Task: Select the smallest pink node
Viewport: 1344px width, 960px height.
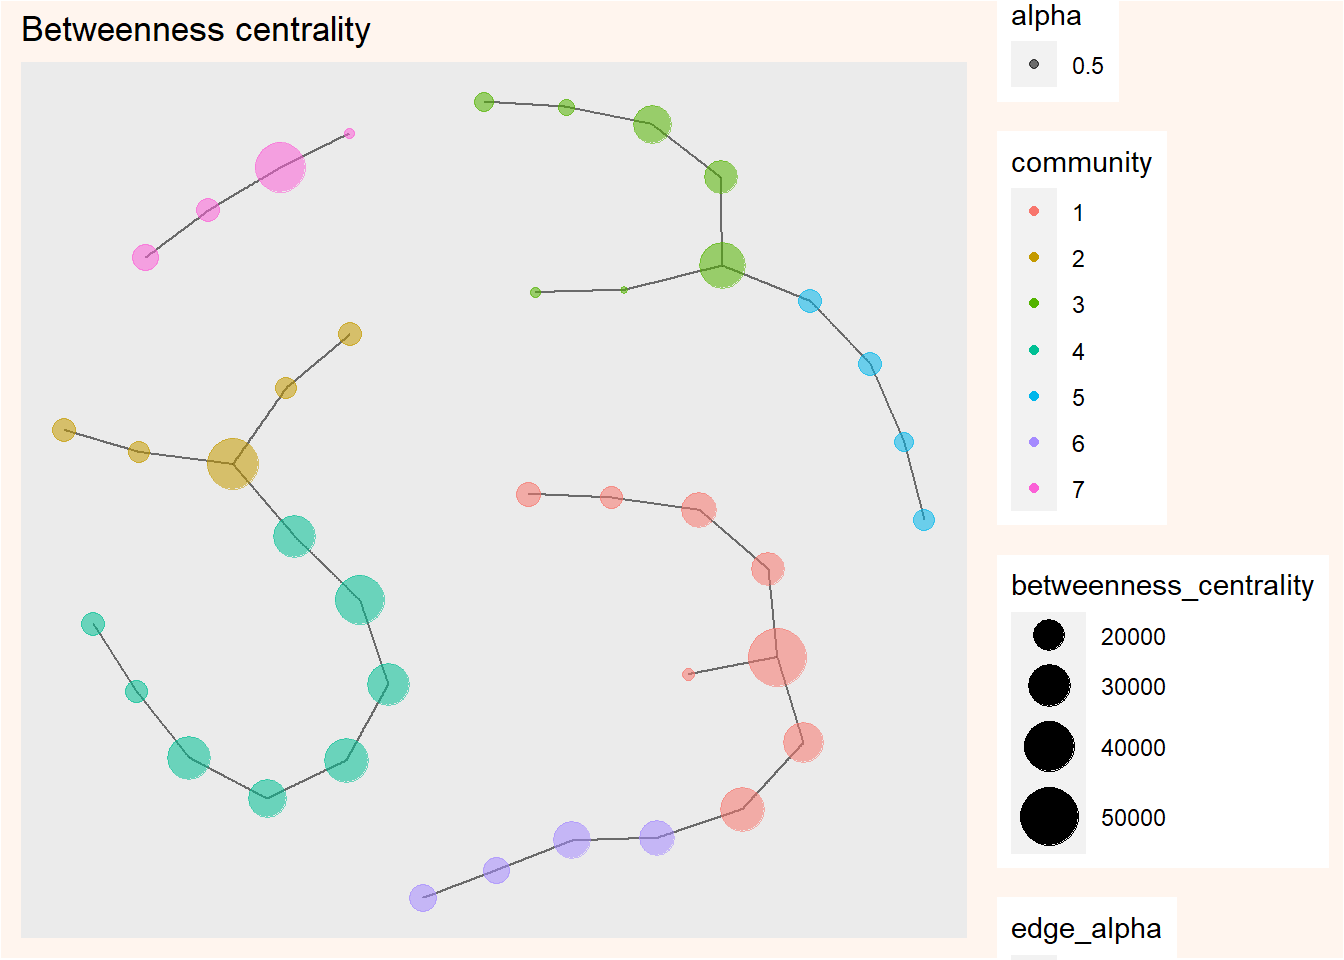Action: (x=349, y=133)
